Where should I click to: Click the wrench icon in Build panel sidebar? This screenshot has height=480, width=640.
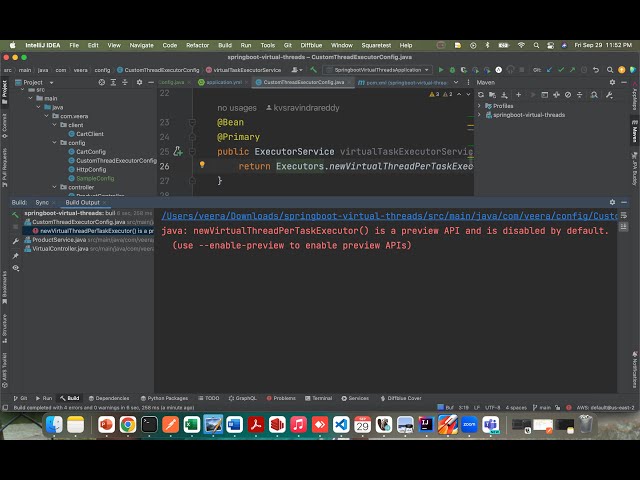pos(16,241)
